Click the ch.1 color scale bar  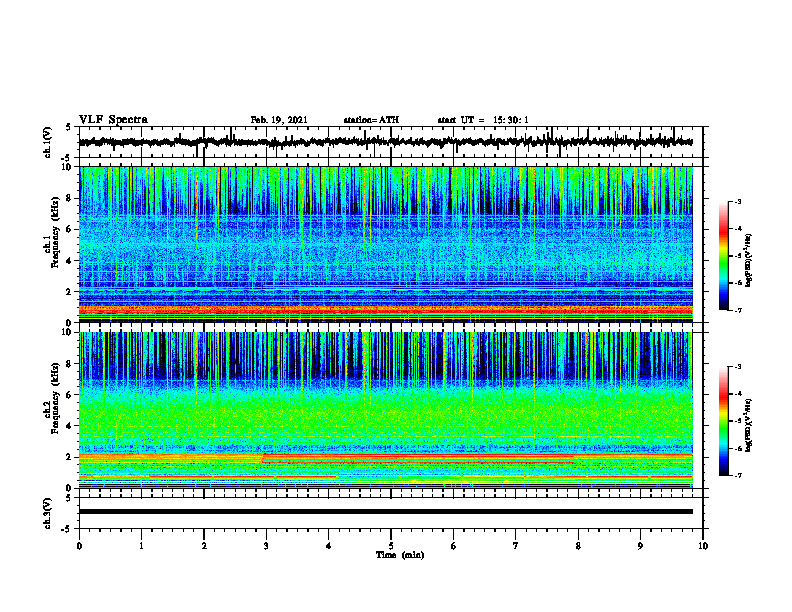coord(724,256)
